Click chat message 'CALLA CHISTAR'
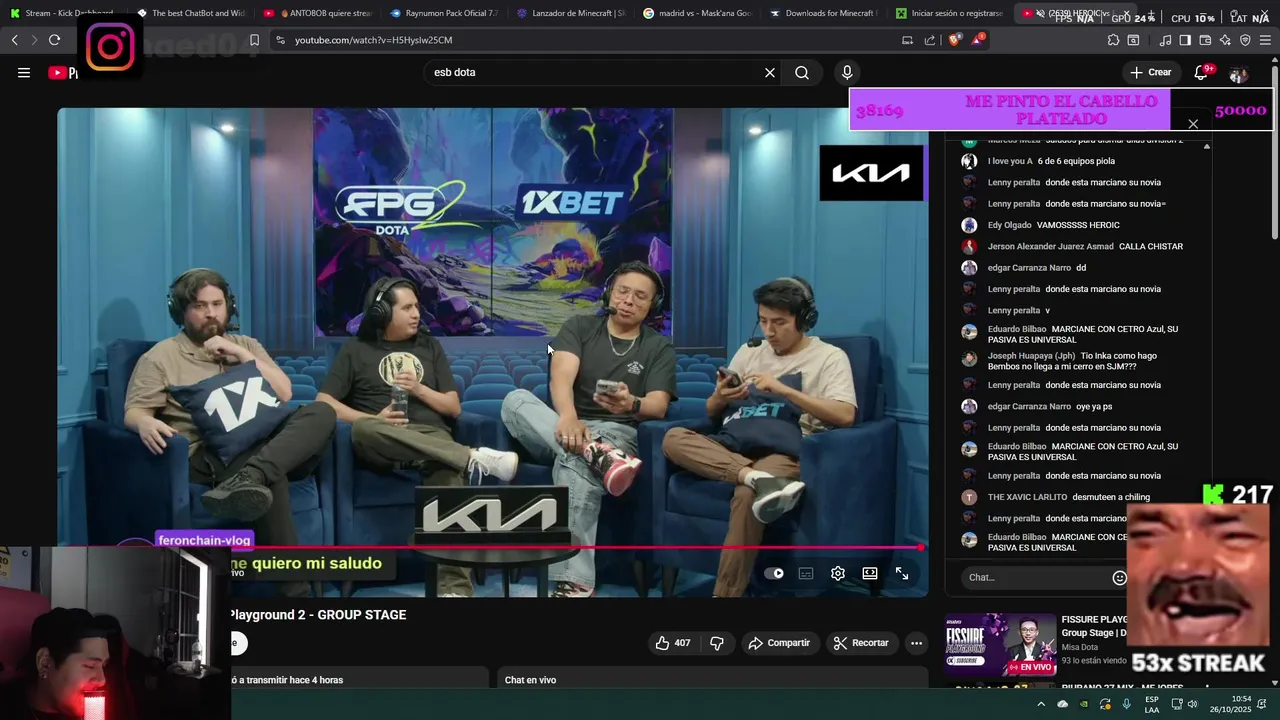 pos(1151,246)
